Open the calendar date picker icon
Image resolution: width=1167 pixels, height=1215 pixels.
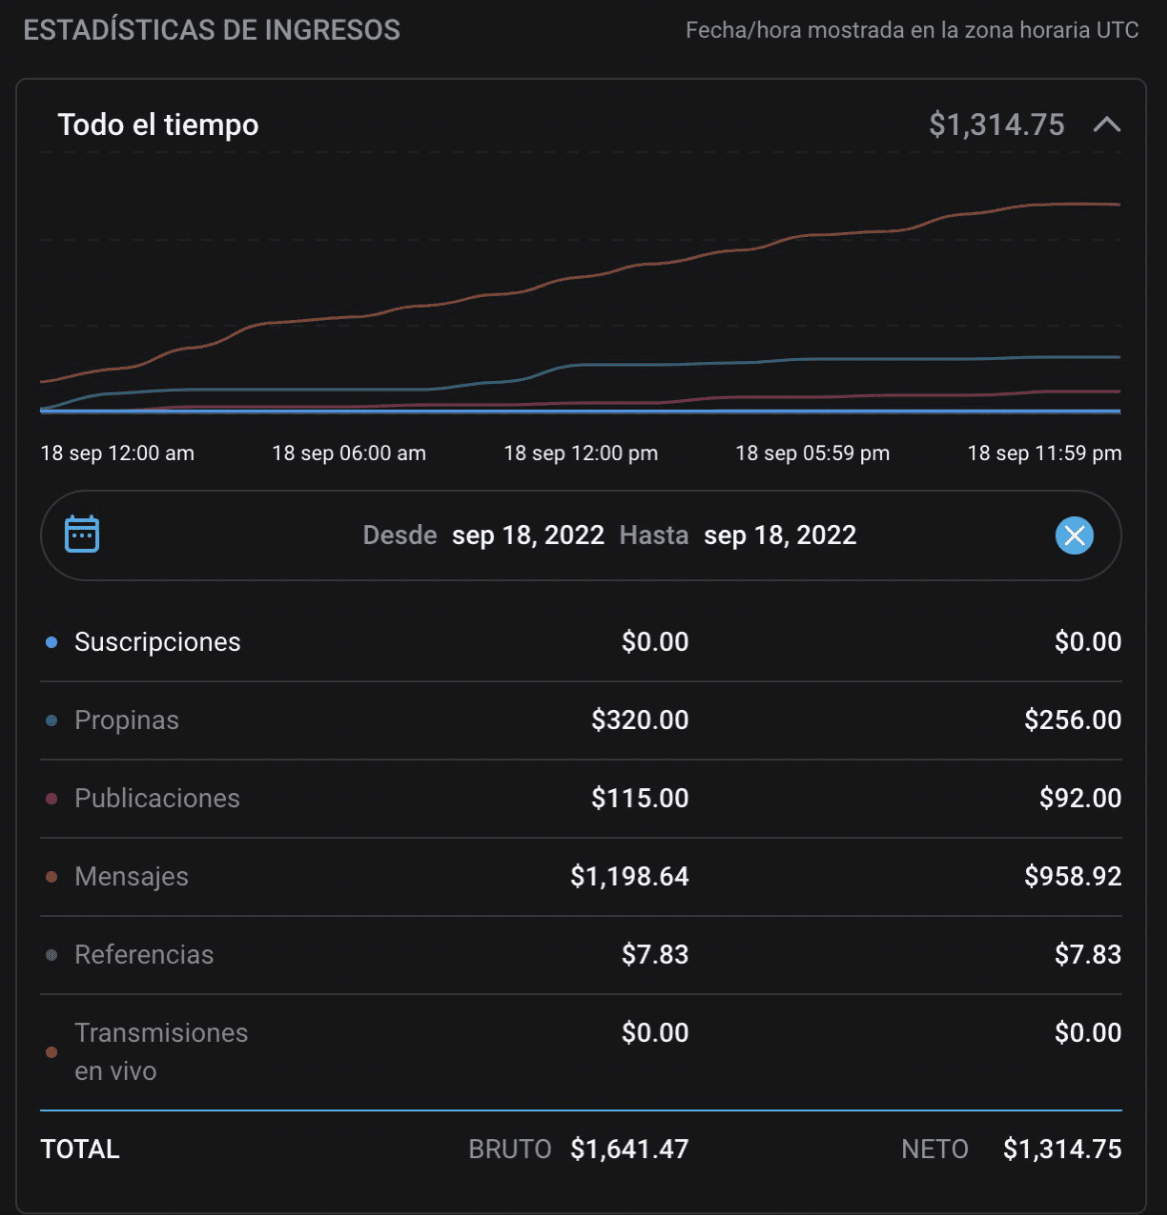82,534
